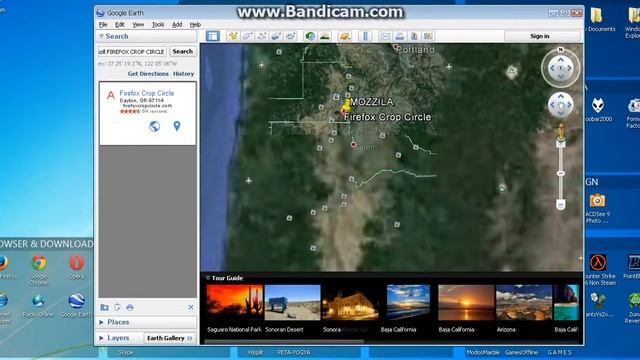Click the move-right arrow on the hand joystick
Image resolution: width=640 pixels, height=360 pixels.
coord(569,105)
